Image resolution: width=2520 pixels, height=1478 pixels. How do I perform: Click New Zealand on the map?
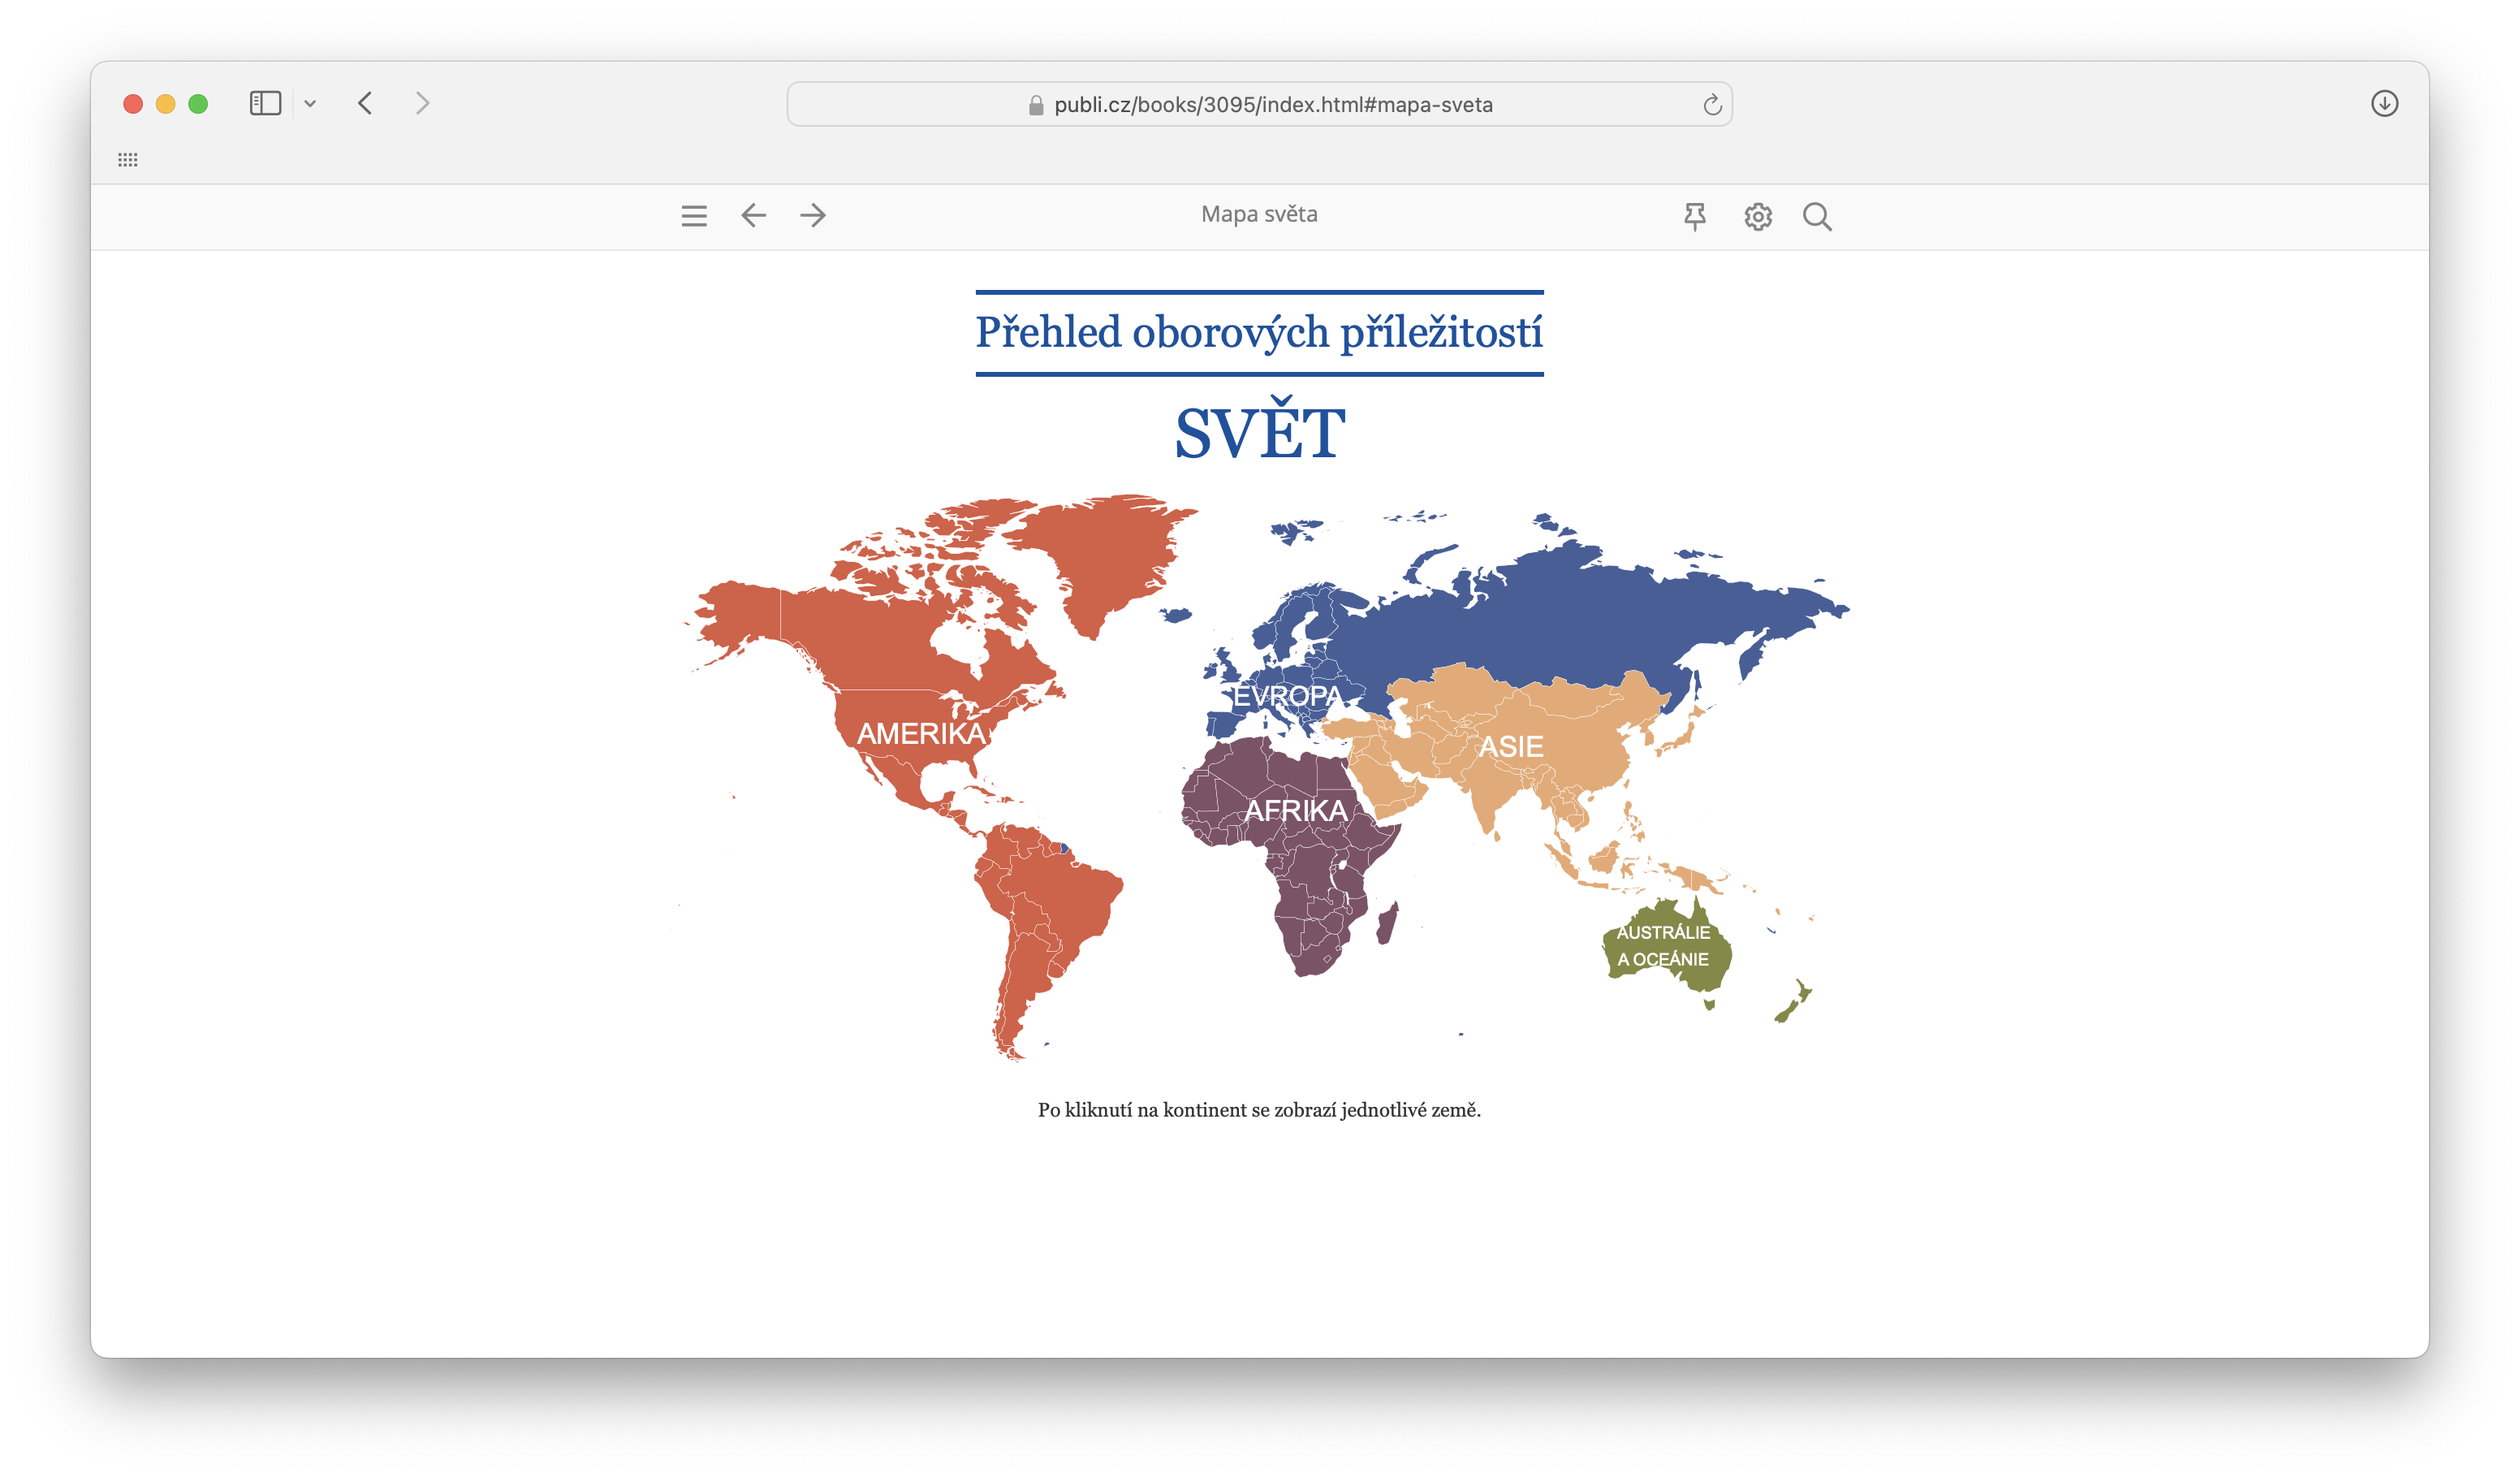(1794, 1002)
